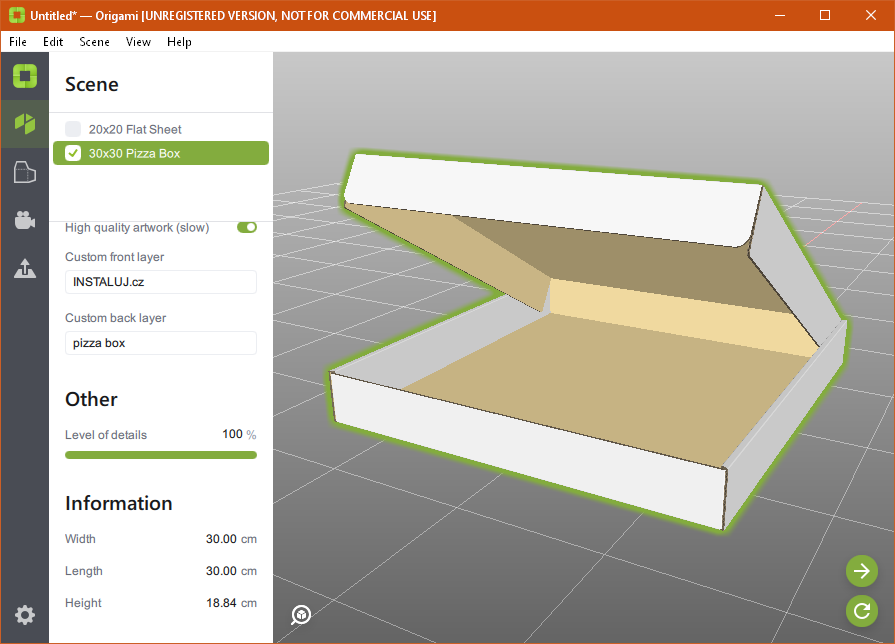Open the export panel icon
This screenshot has height=644, width=895.
(x=24, y=268)
